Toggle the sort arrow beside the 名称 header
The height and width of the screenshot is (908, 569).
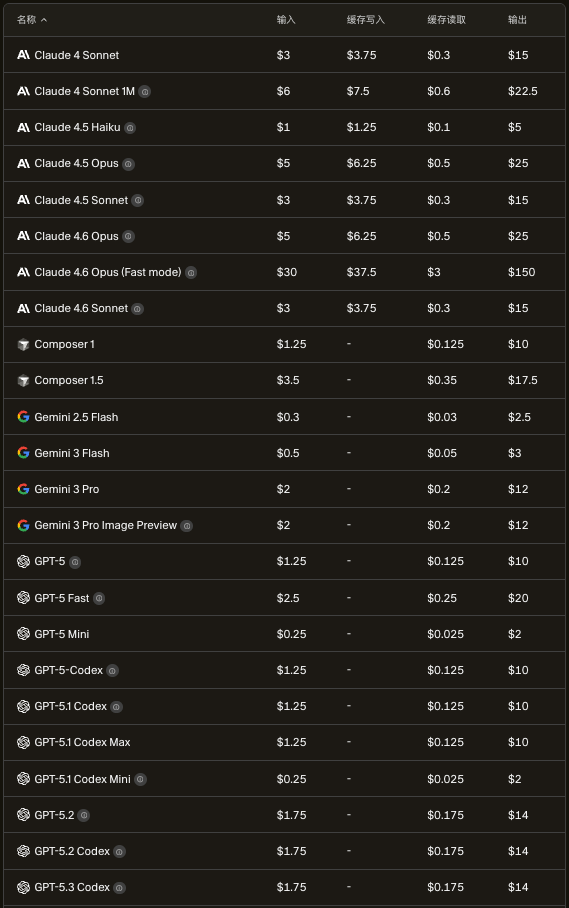point(44,20)
